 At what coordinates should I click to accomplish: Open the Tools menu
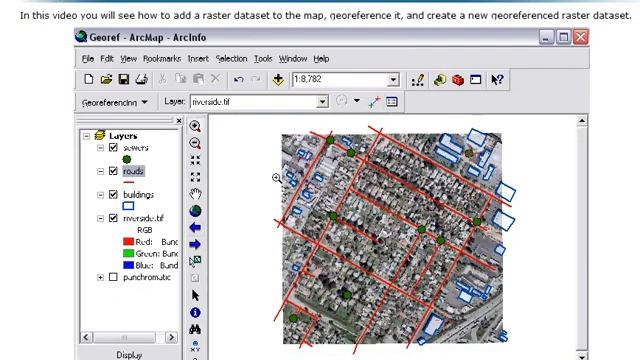263,59
